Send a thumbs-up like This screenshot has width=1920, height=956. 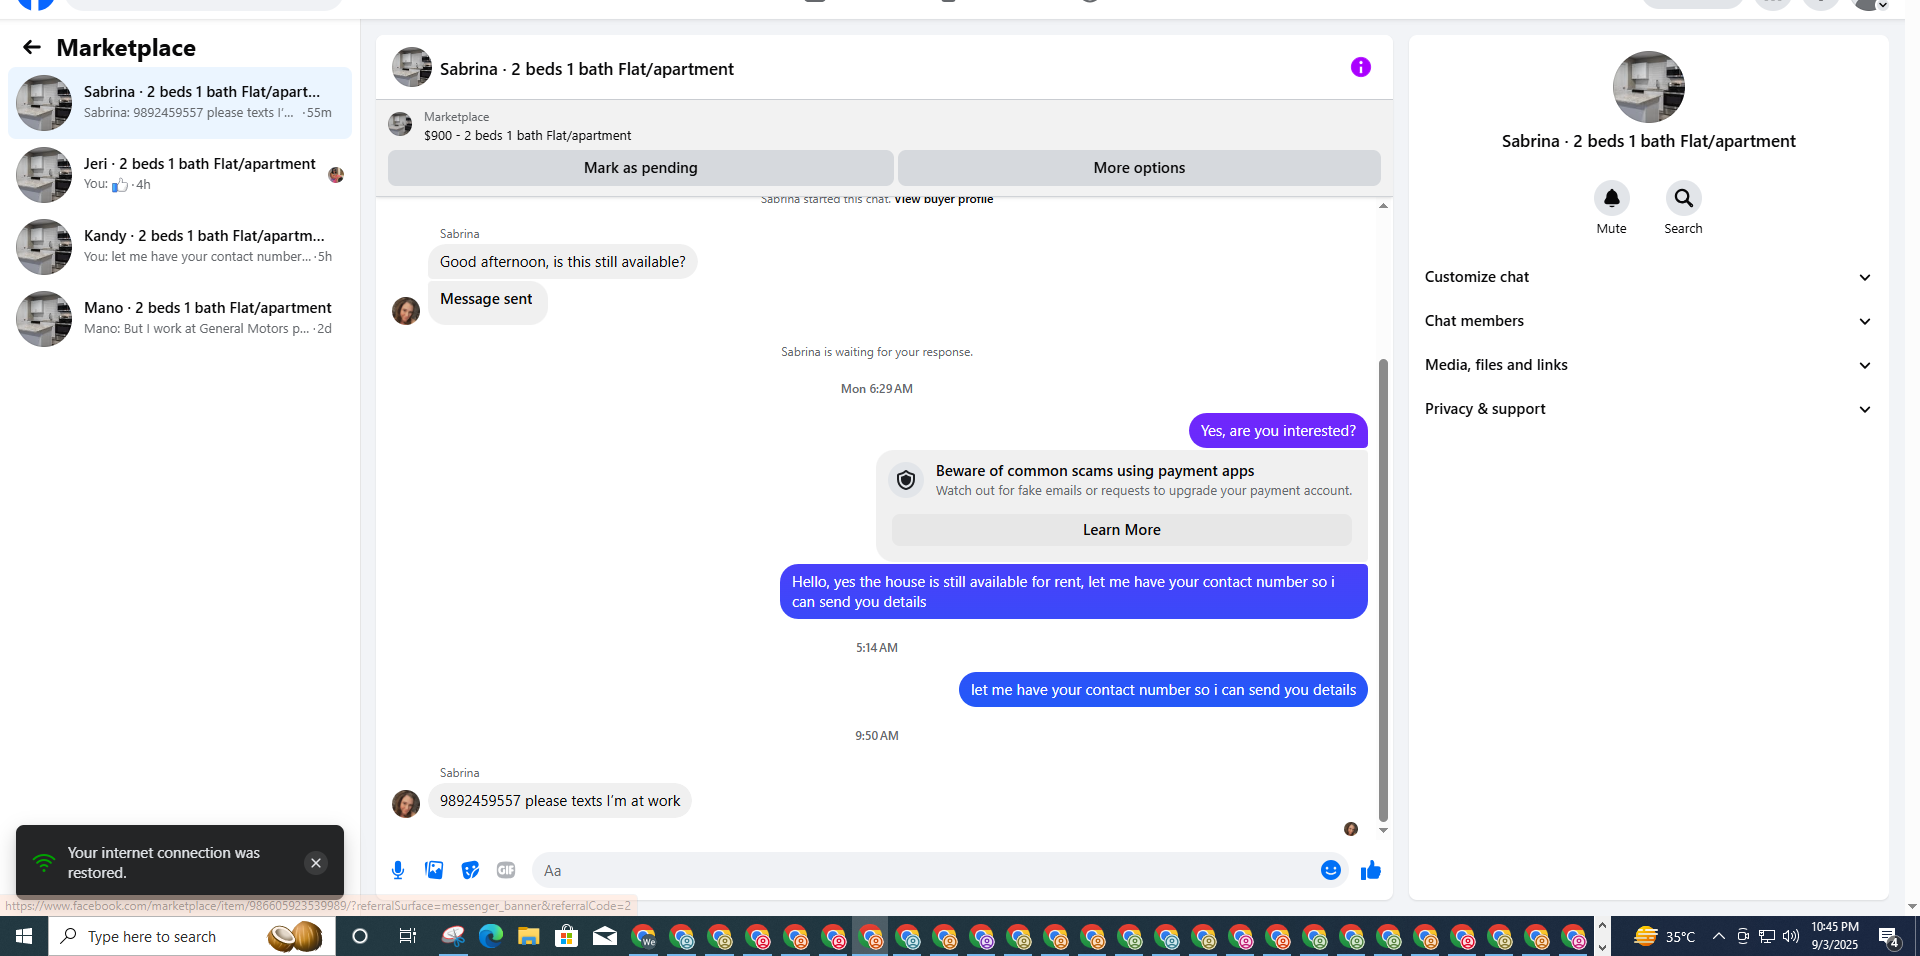click(x=1370, y=870)
